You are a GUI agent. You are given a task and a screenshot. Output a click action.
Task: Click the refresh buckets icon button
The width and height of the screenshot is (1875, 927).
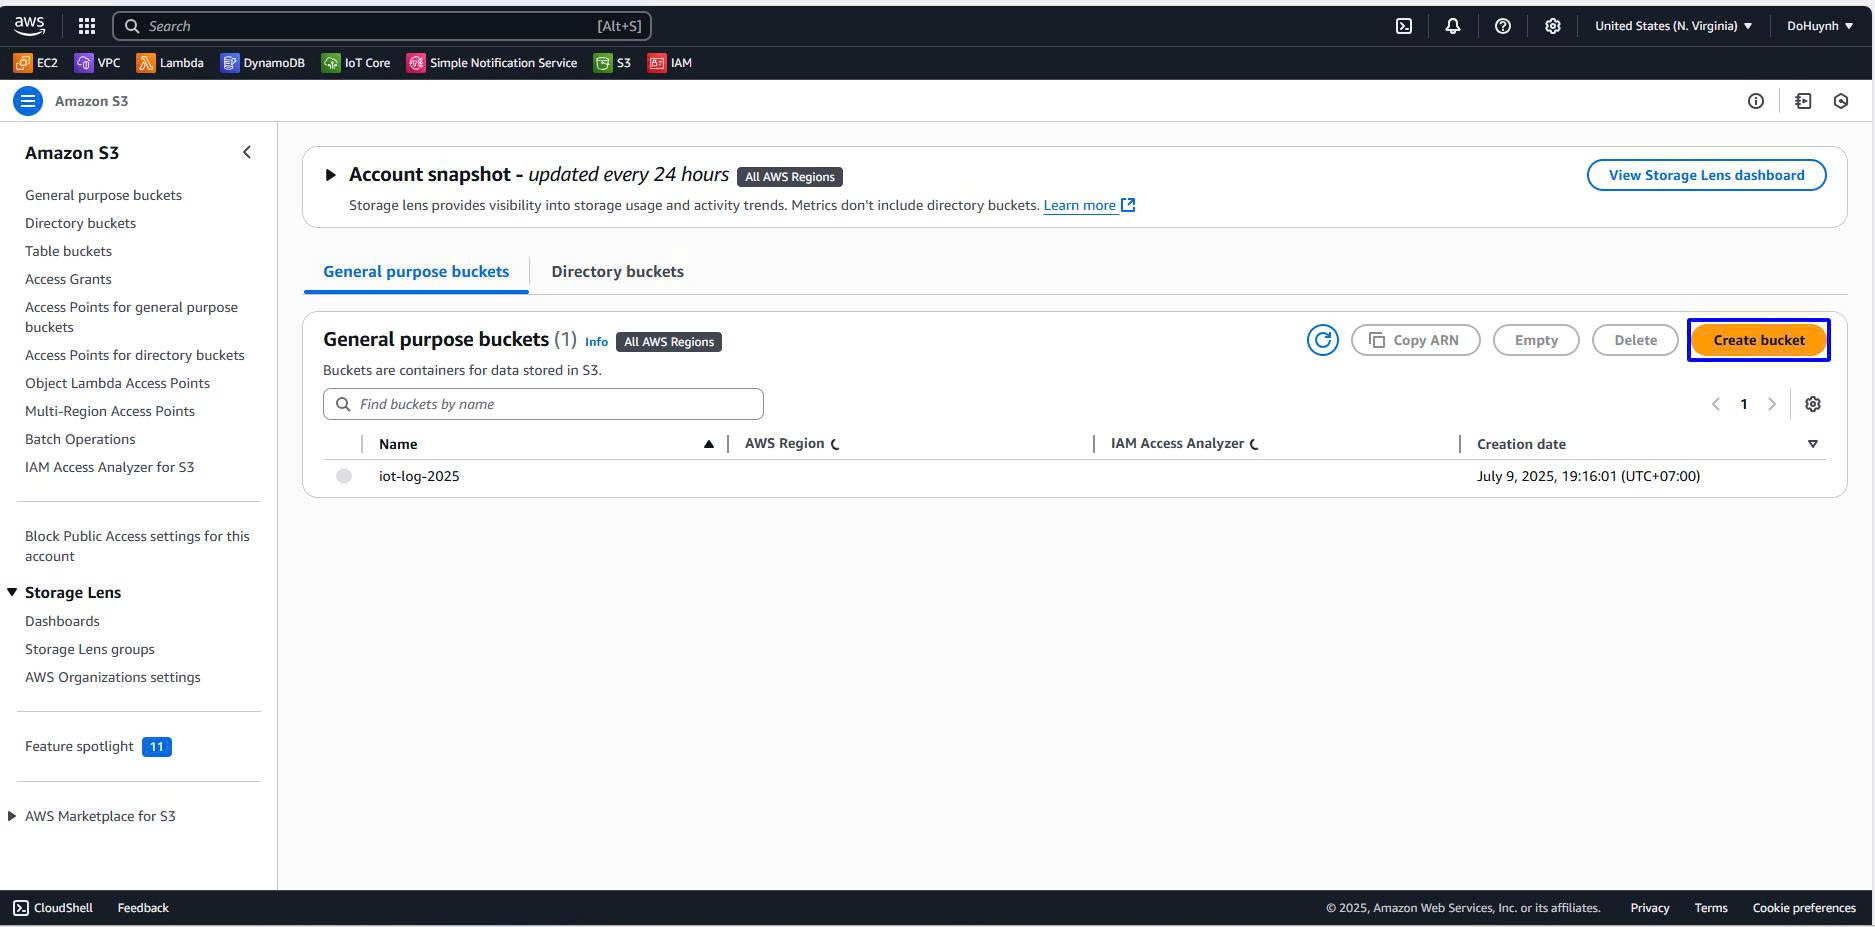point(1322,340)
